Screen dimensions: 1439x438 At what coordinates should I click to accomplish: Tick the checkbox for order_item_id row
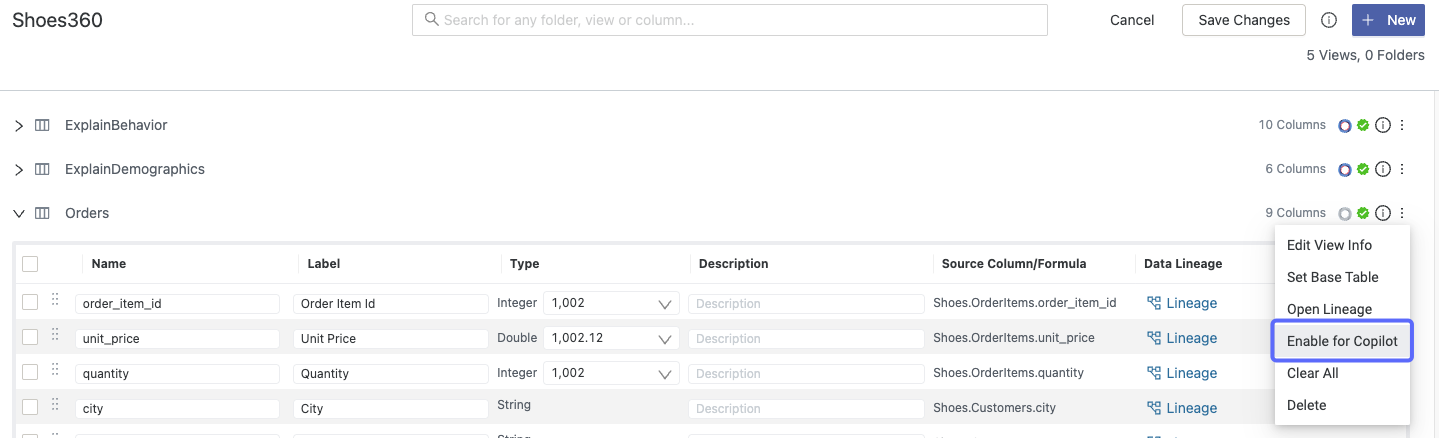click(x=30, y=302)
